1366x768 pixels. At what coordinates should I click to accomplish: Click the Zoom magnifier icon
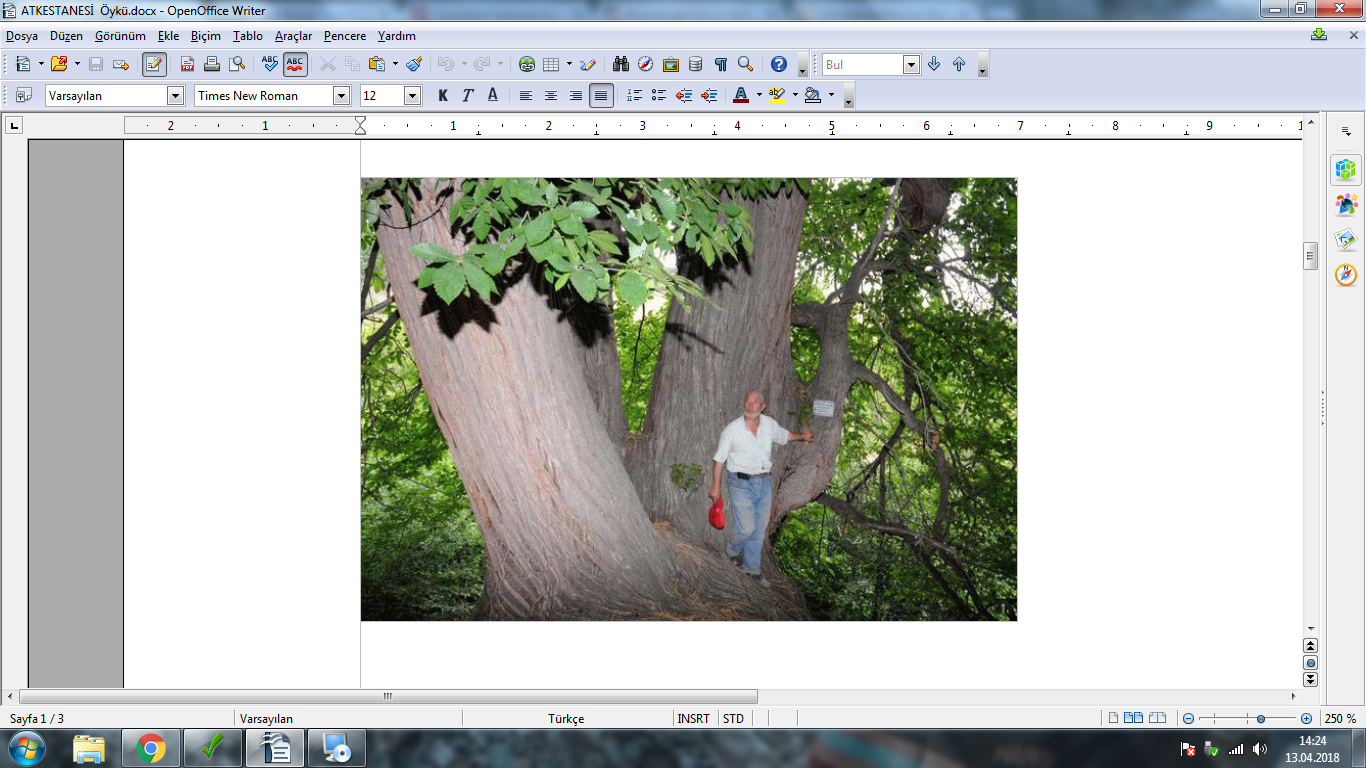[x=745, y=64]
